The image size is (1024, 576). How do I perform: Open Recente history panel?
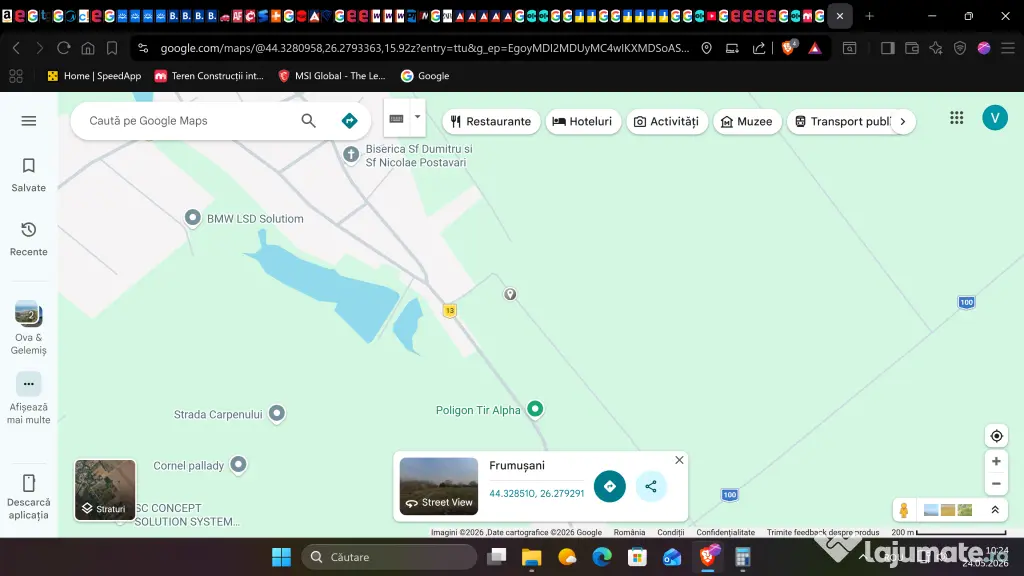[29, 239]
